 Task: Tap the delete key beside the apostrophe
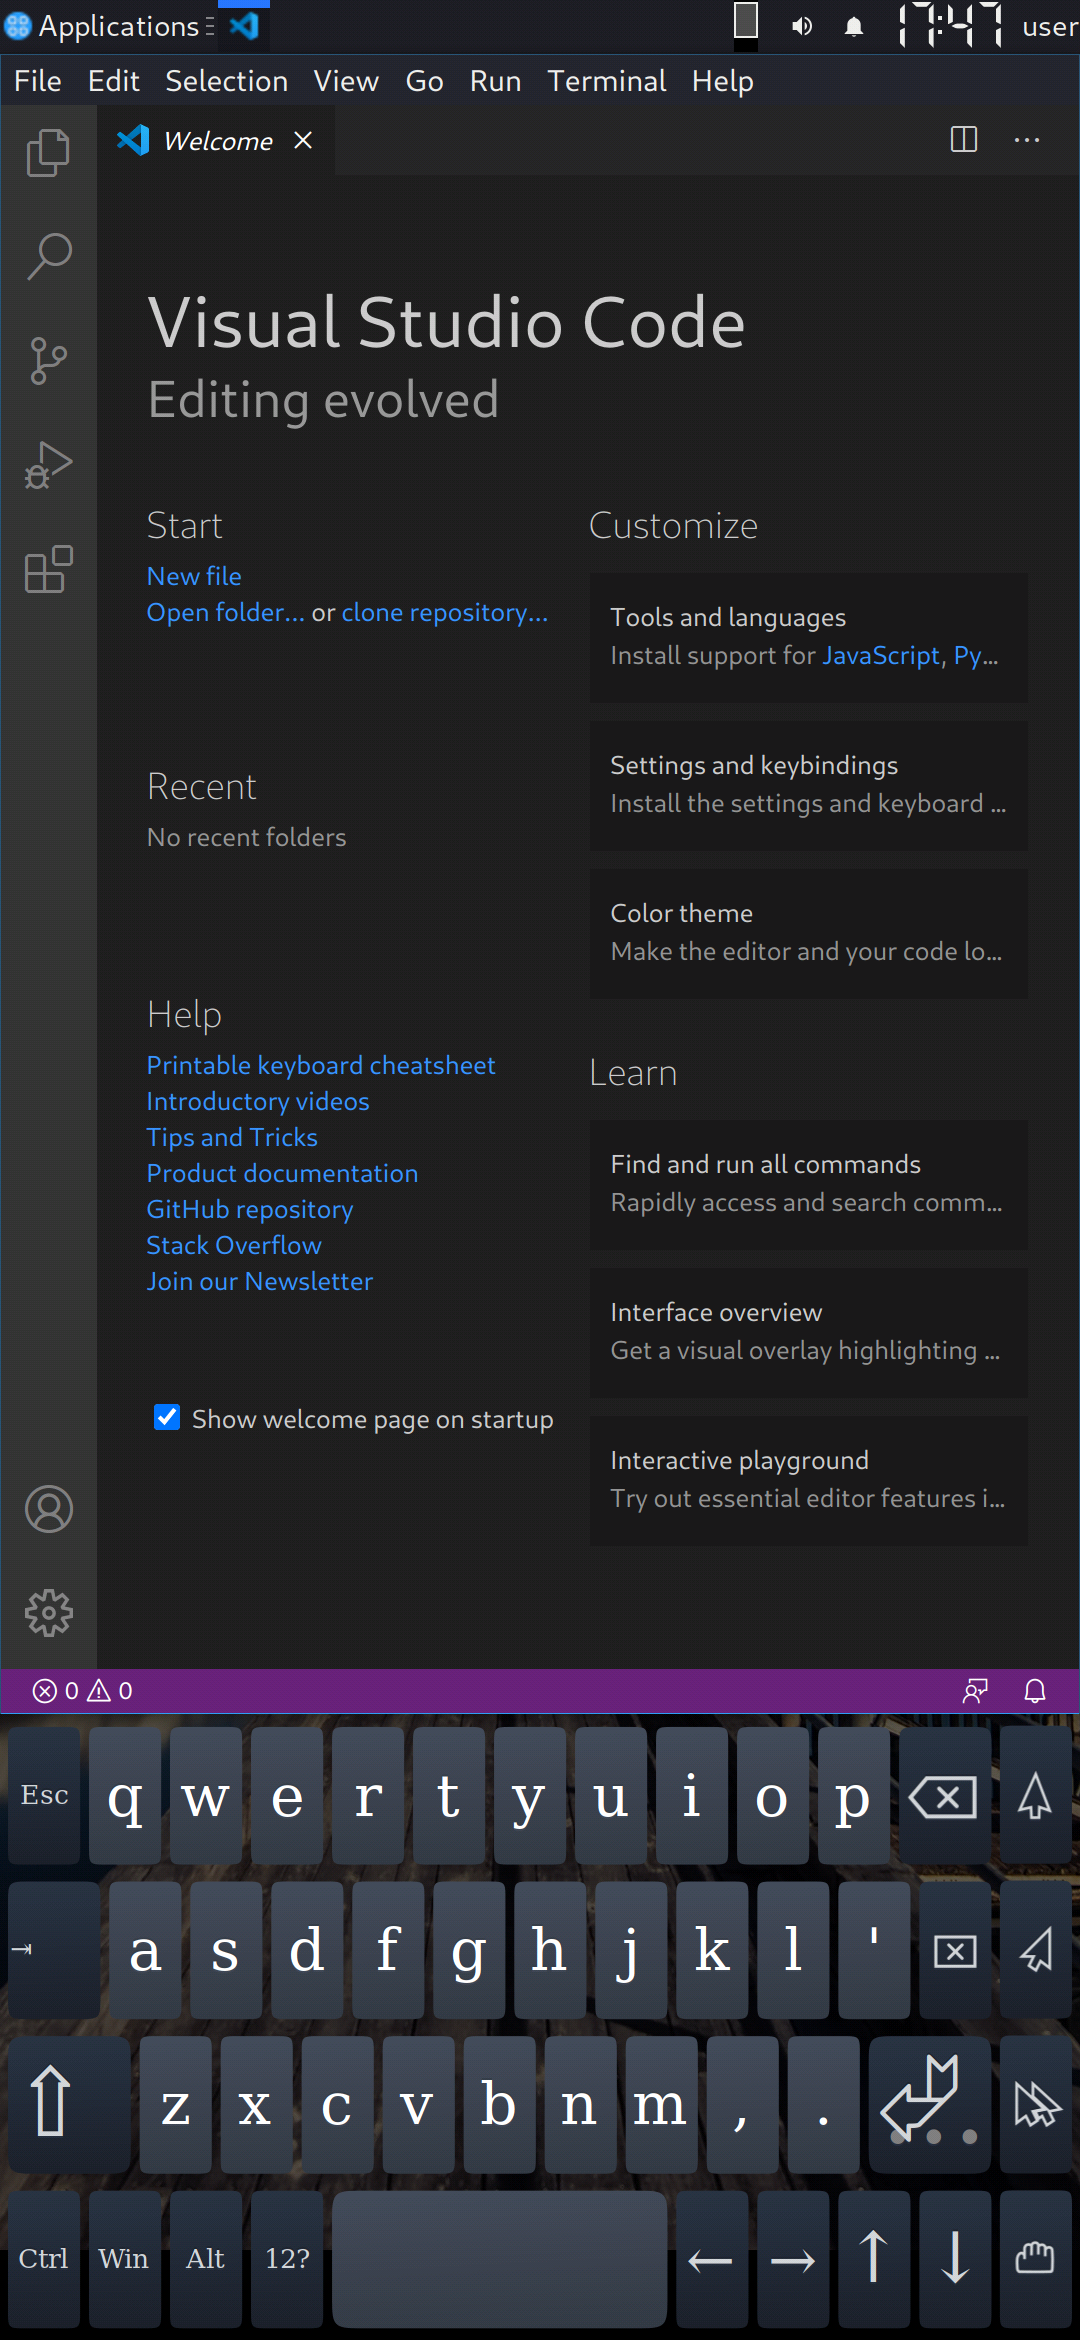click(x=955, y=1949)
